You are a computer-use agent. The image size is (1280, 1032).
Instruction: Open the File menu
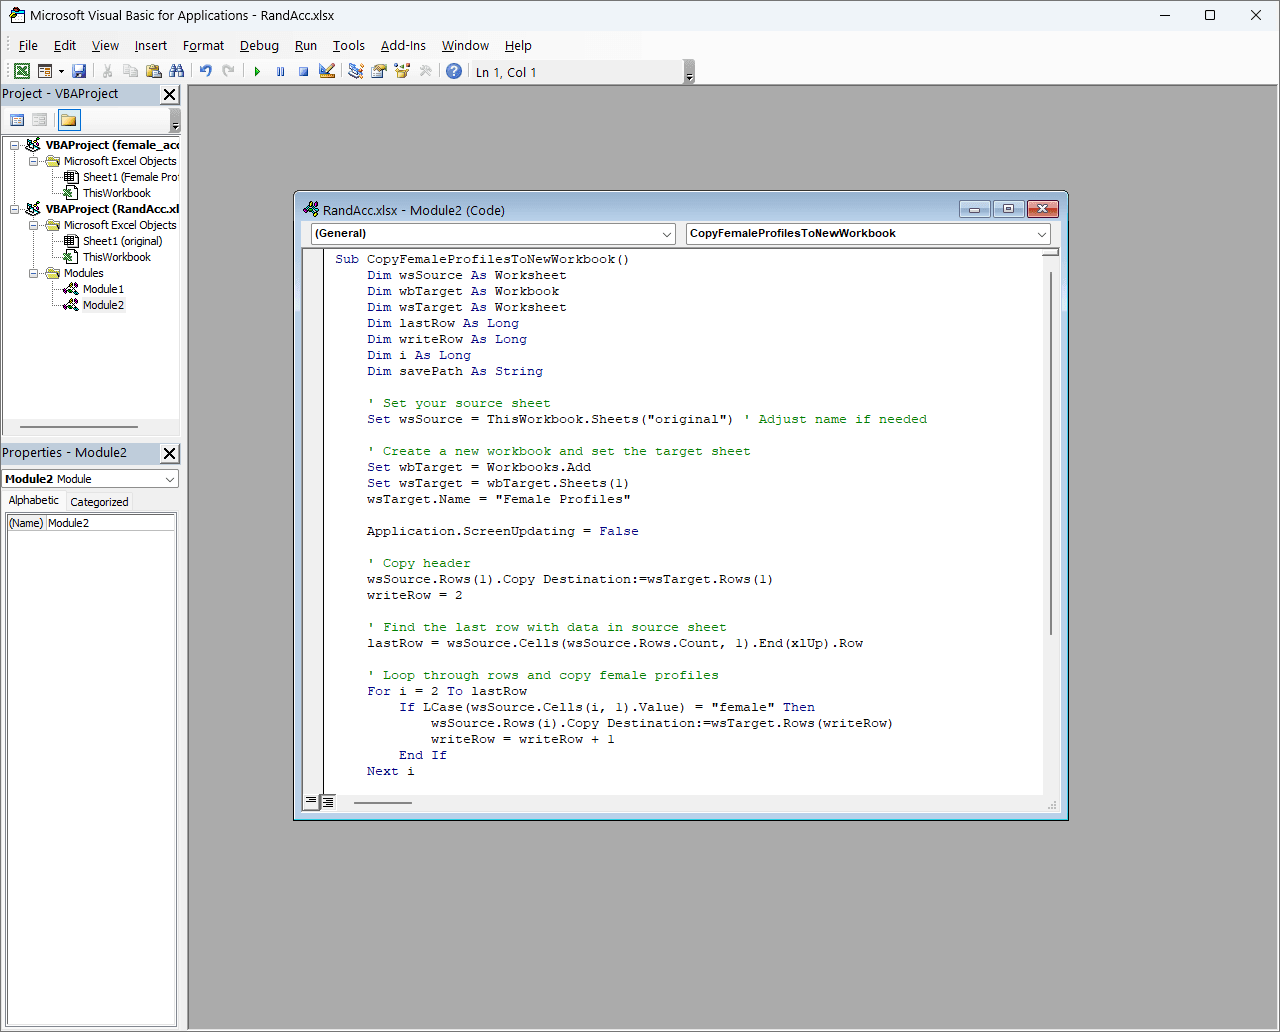(x=28, y=45)
